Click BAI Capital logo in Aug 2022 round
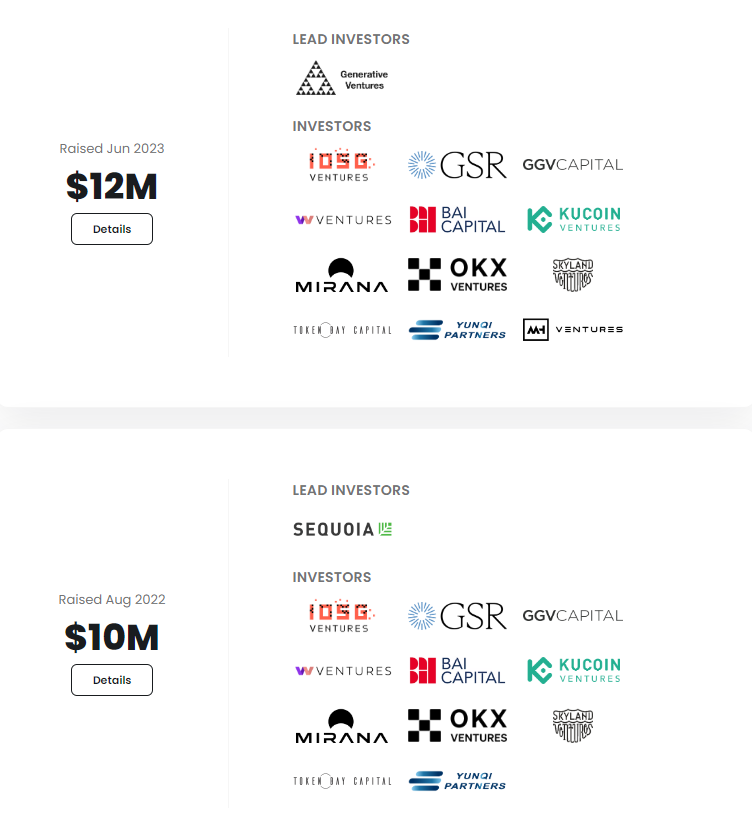This screenshot has height=815, width=752. click(457, 671)
